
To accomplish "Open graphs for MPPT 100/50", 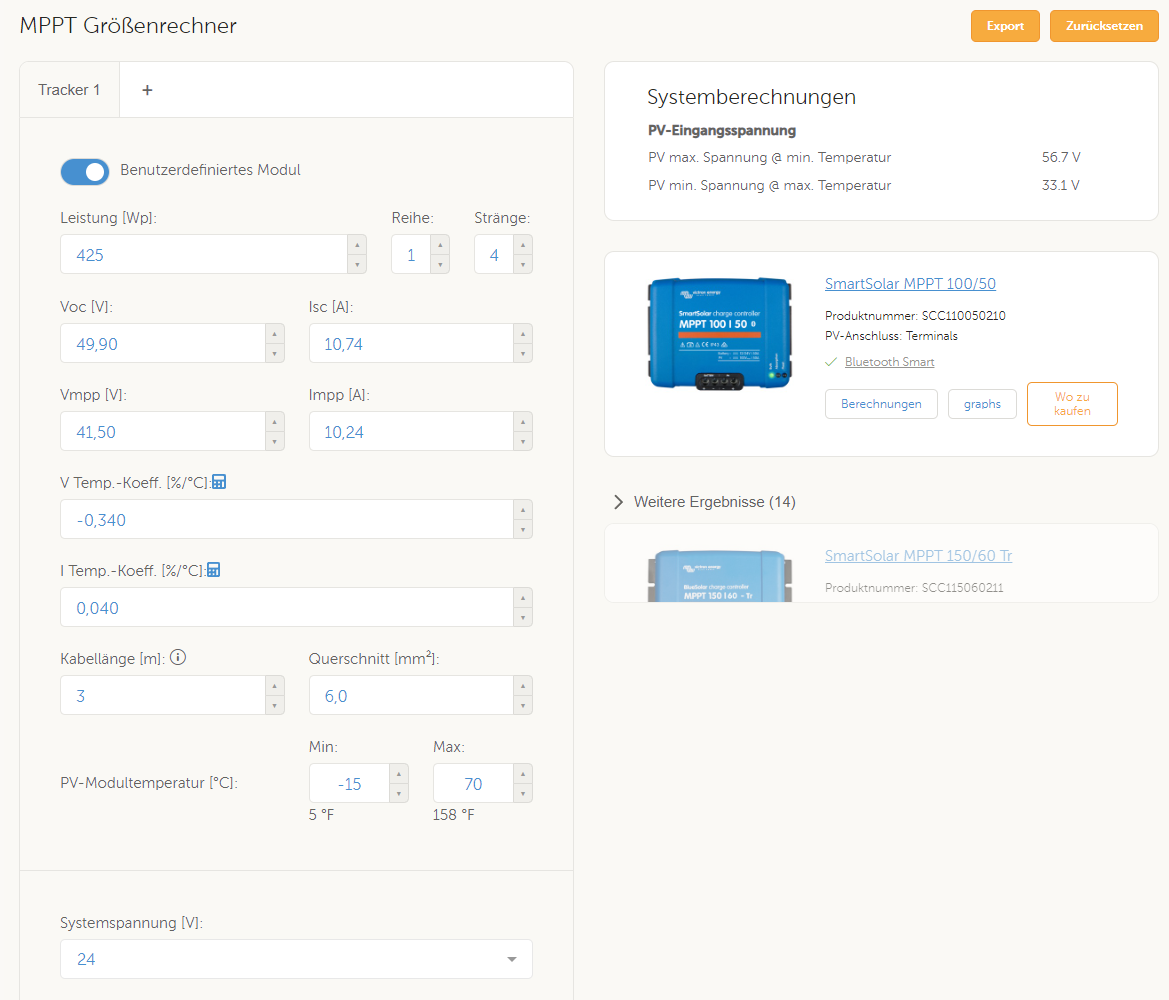I will (x=982, y=403).
